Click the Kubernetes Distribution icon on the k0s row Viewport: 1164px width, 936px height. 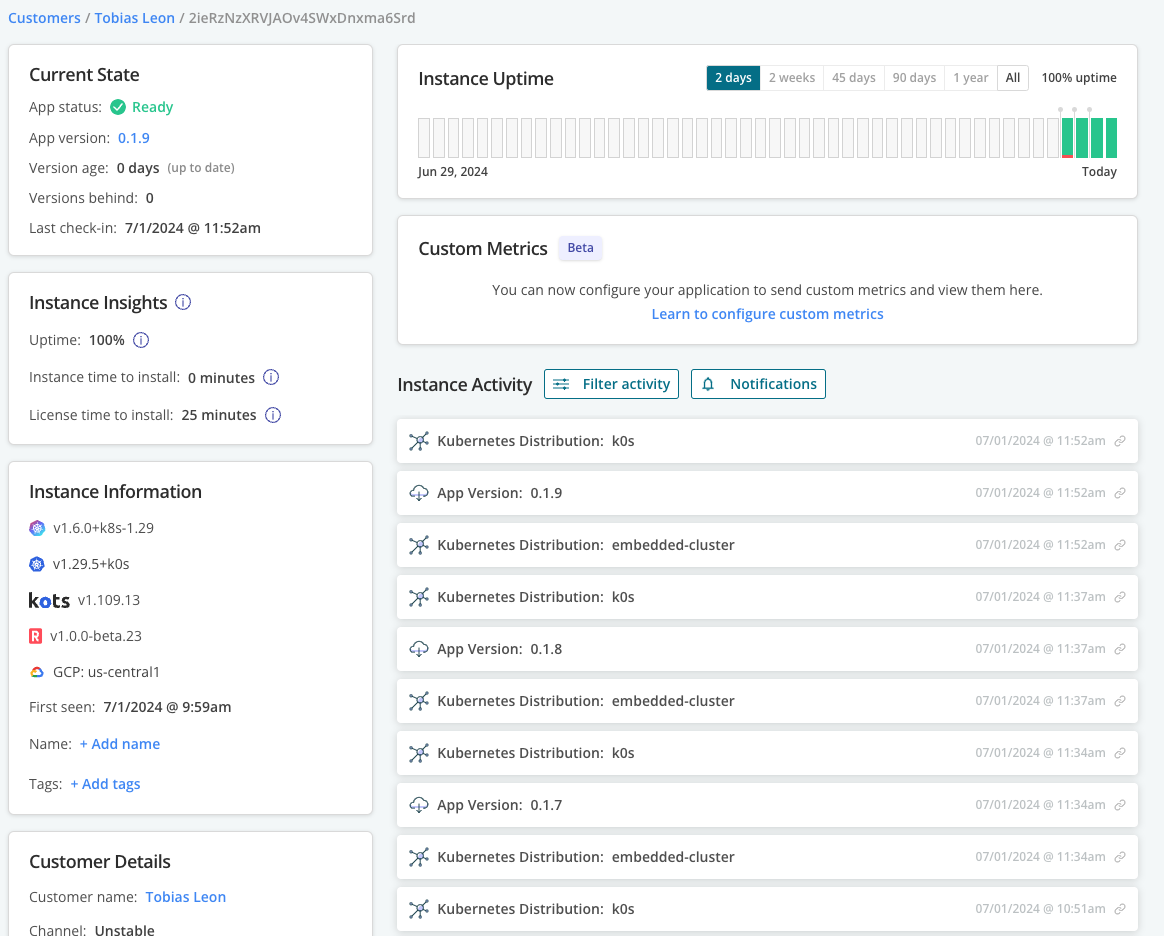419,440
